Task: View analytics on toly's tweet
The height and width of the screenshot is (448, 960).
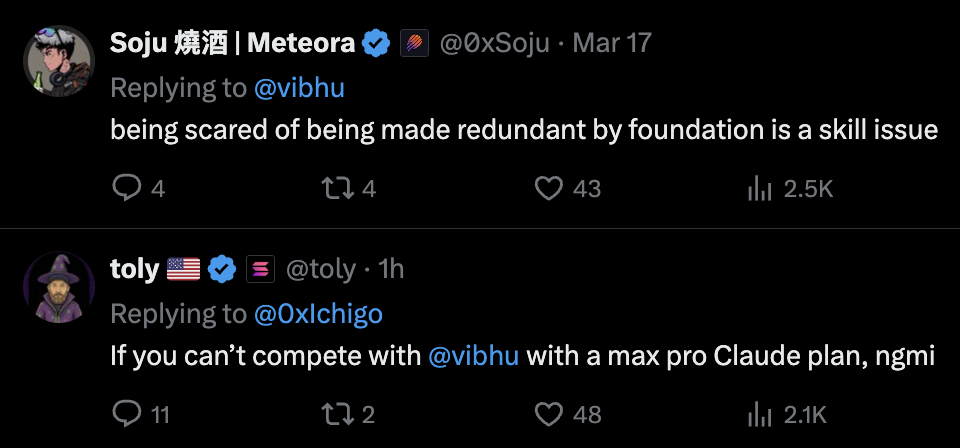Action: click(x=760, y=413)
